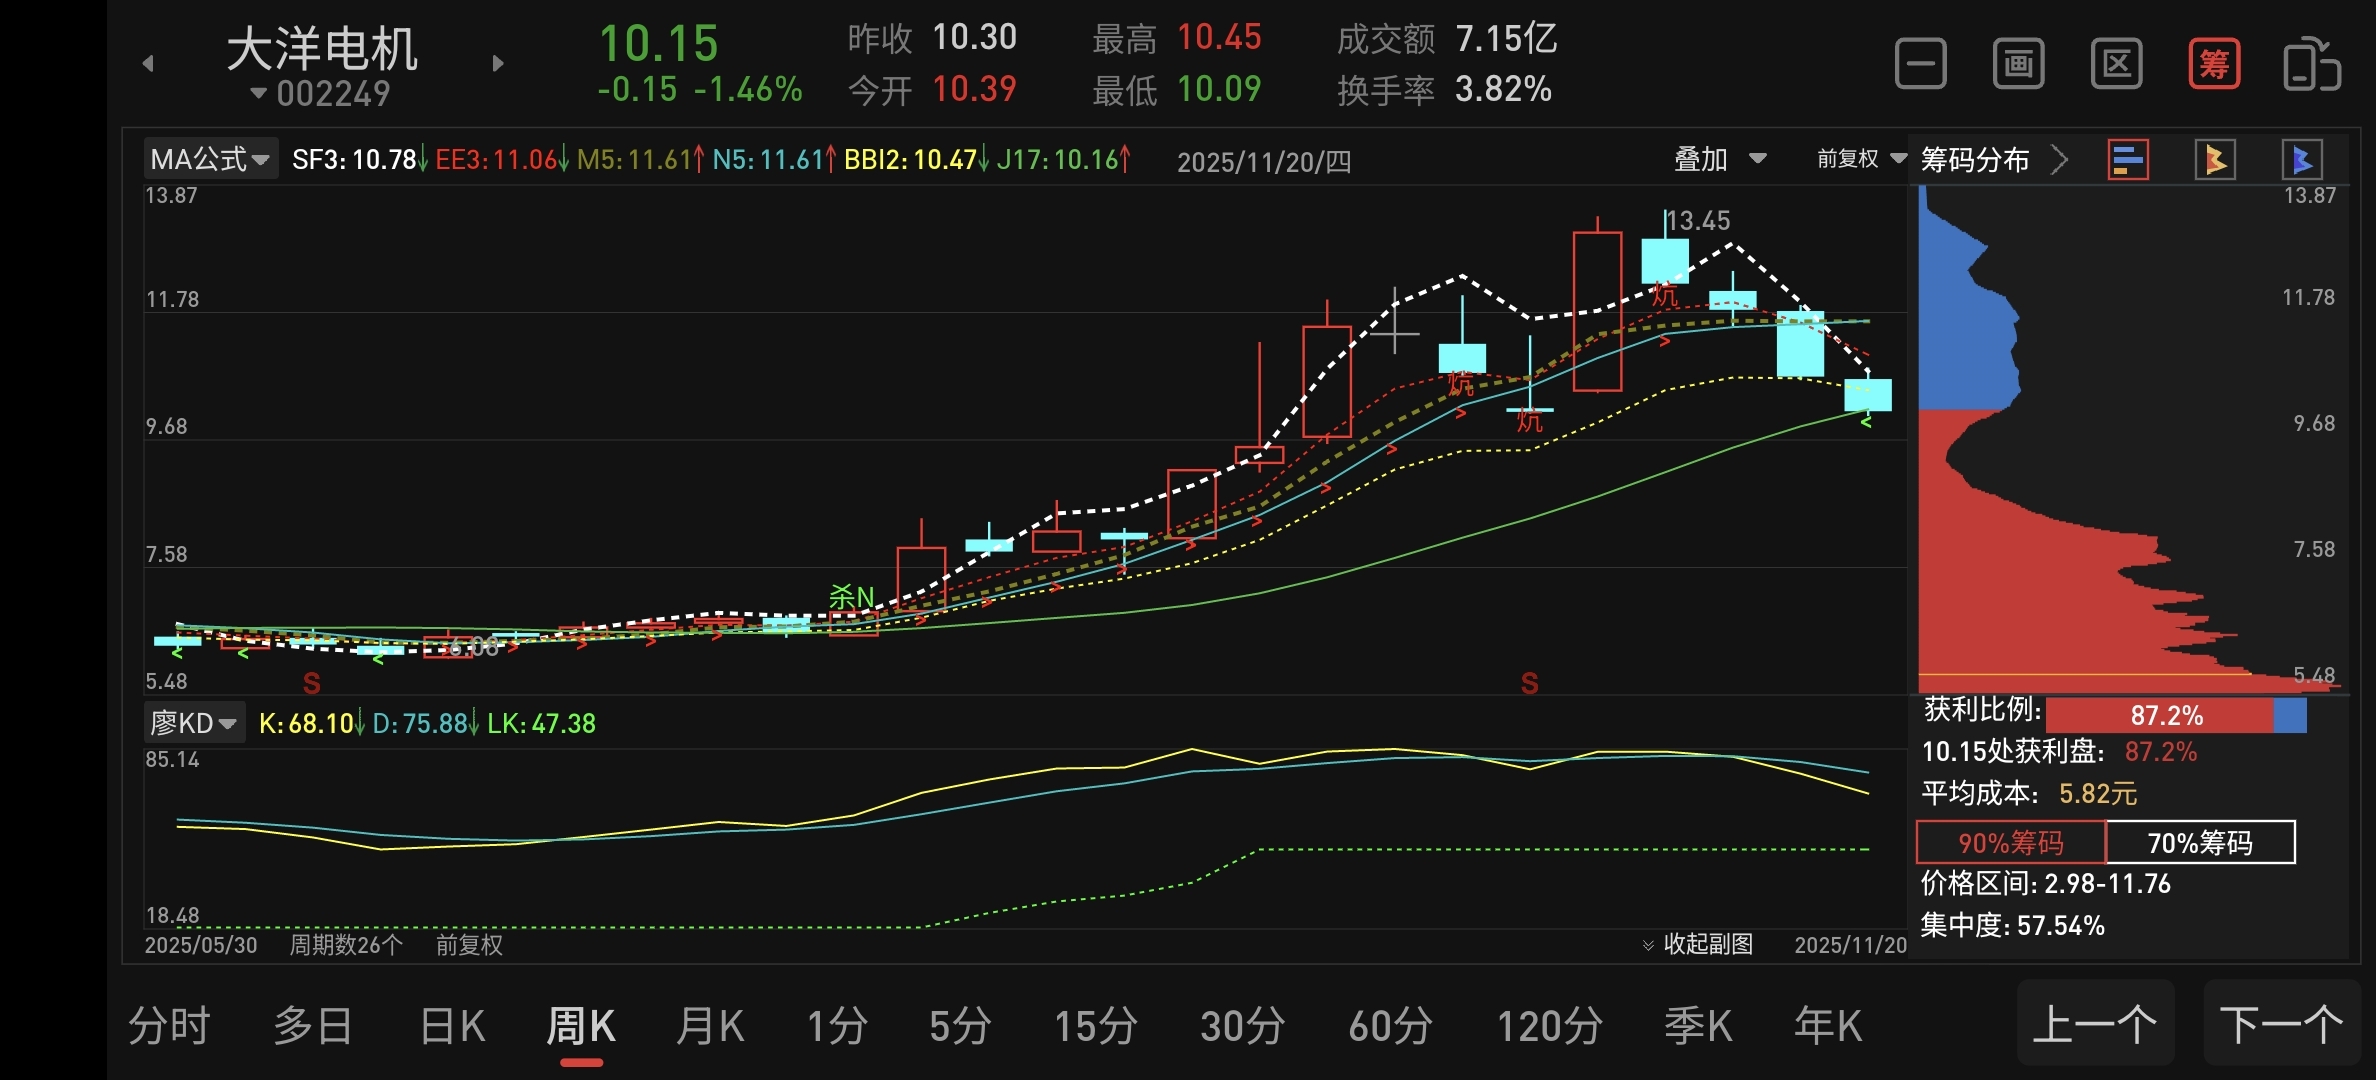This screenshot has height=1080, width=2376.
Task: Click the rotate screen icon
Action: tap(2311, 65)
